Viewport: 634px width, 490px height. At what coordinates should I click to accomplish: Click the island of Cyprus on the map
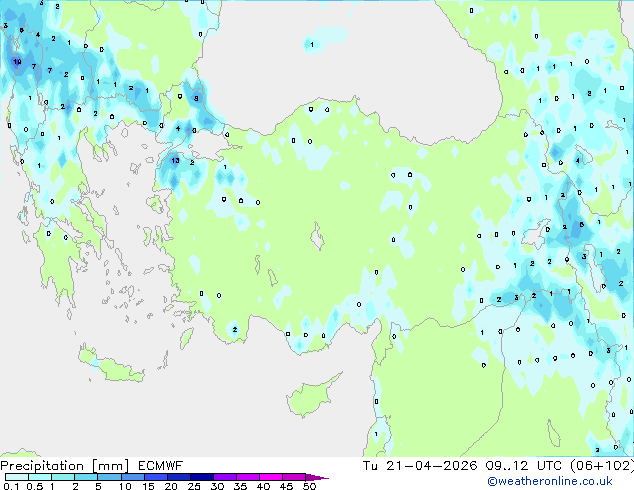(311, 397)
